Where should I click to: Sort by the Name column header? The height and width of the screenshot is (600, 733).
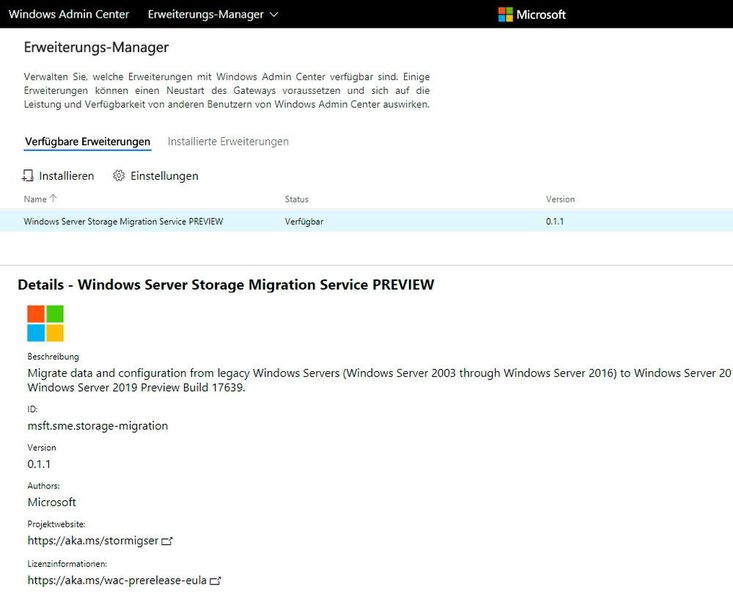coord(35,199)
